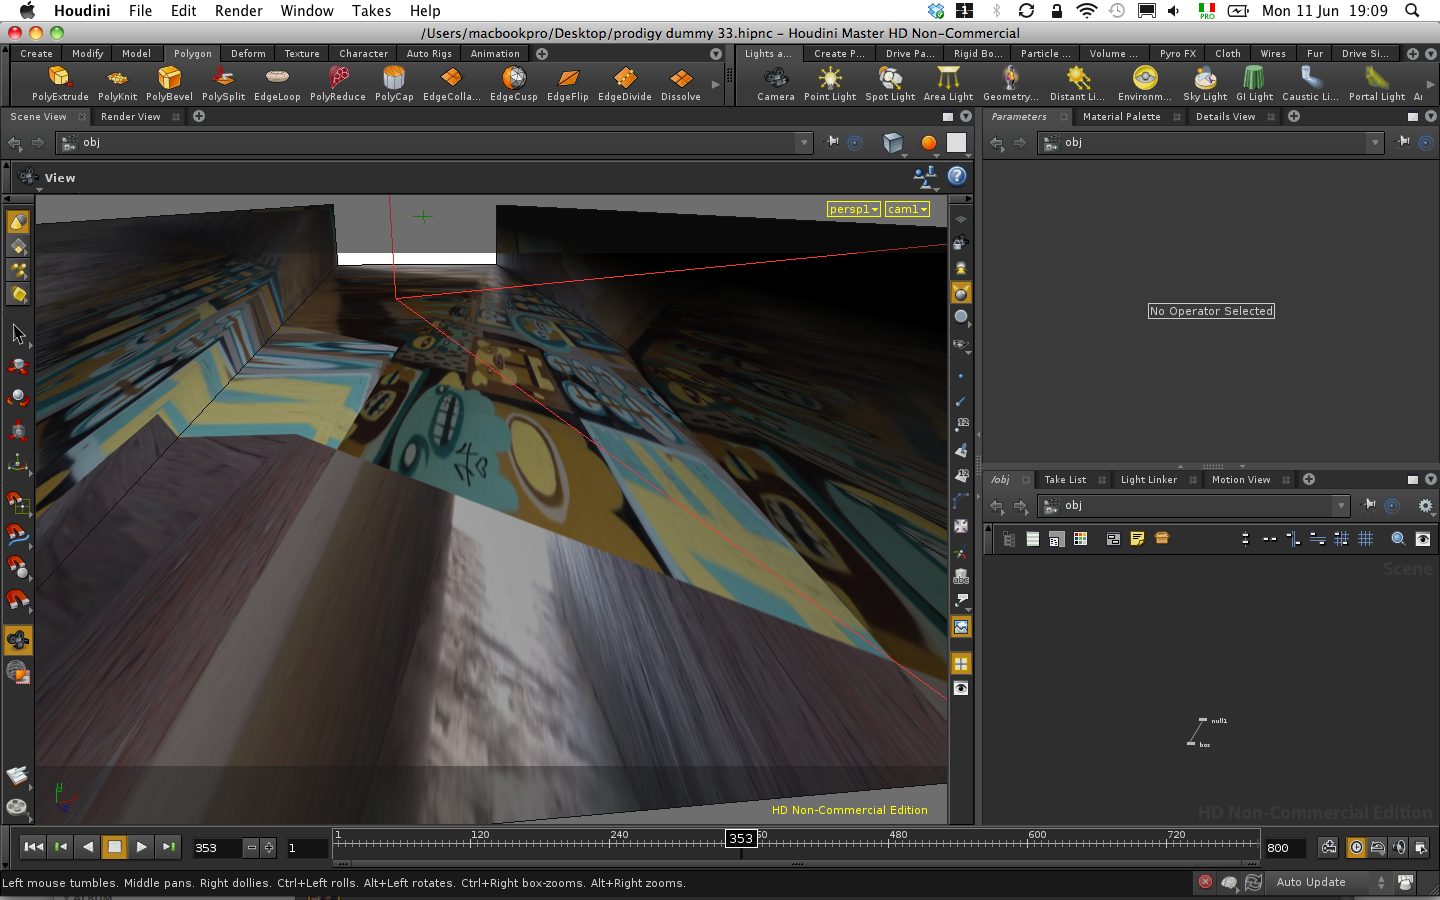Select the PolyKnit shelf tool
The image size is (1440, 900).
coord(117,84)
